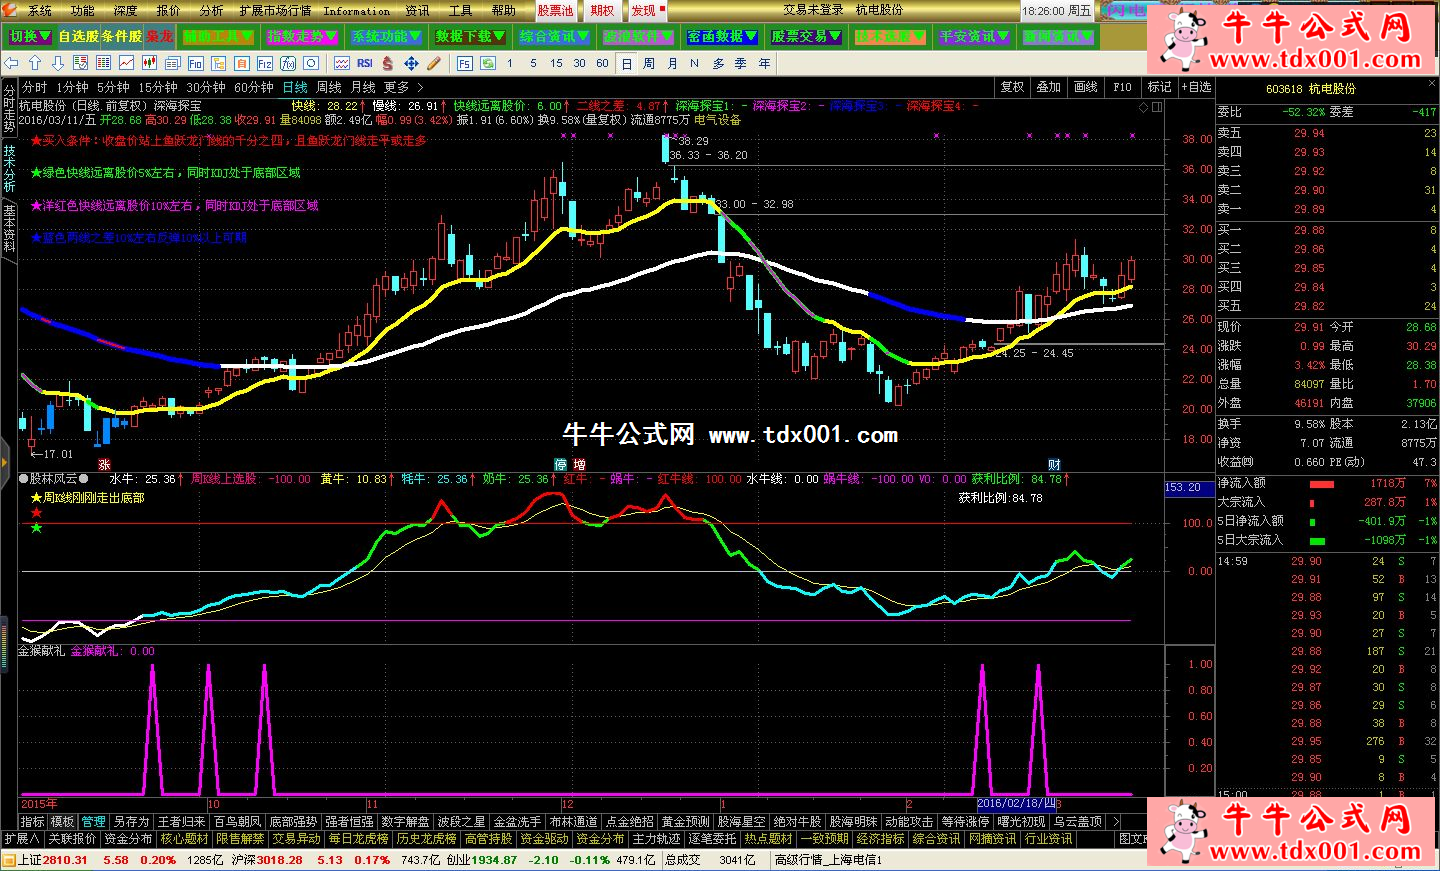Click the up arrow toolbar icon

(x=35, y=63)
